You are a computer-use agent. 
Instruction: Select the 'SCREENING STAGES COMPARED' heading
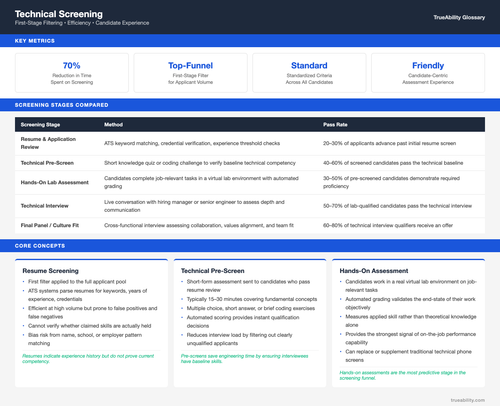61,105
